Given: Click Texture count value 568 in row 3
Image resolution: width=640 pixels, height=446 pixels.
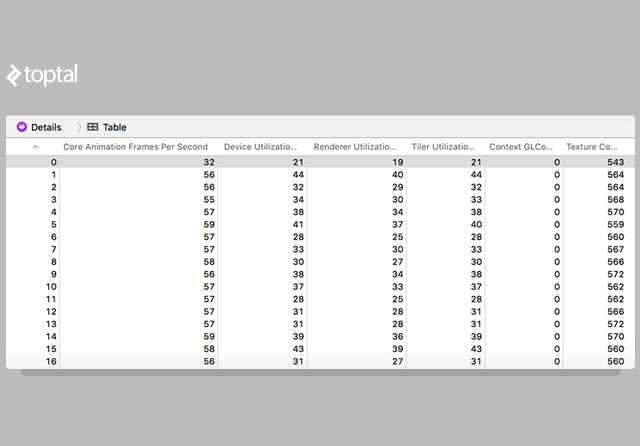Looking at the screenshot, I should click(x=616, y=200).
